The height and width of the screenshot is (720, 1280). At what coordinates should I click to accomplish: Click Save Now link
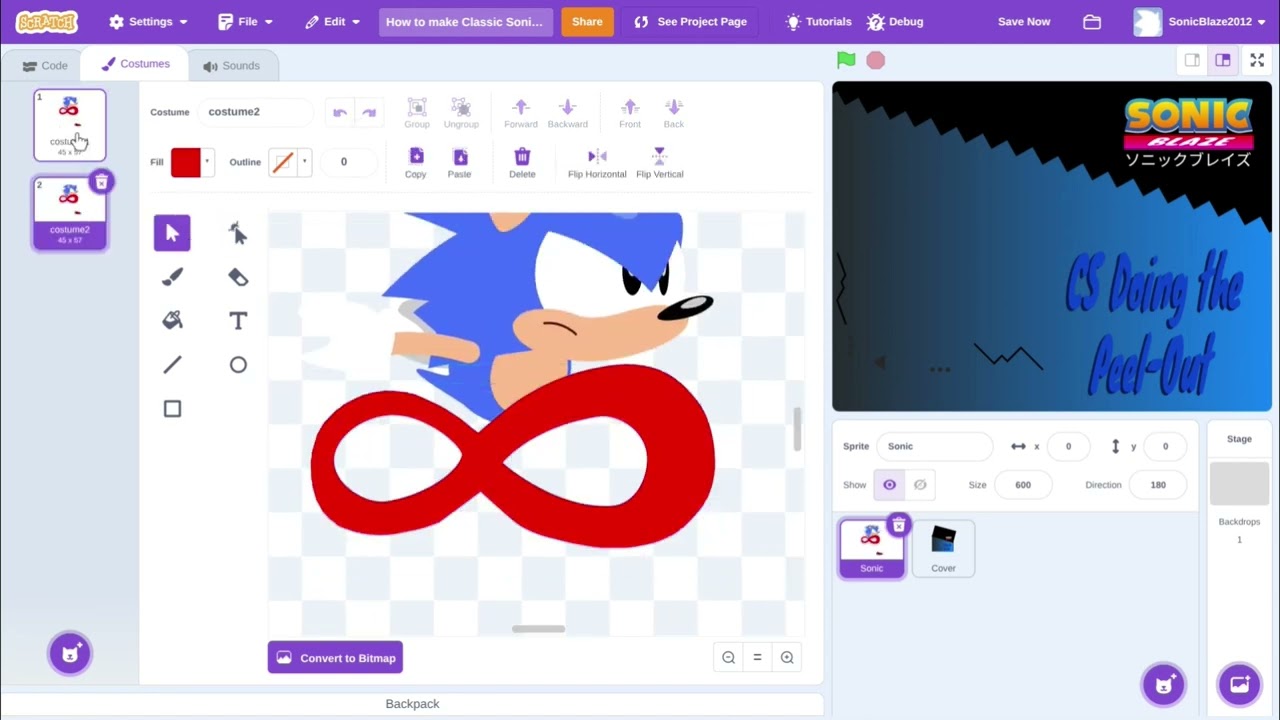pos(1024,22)
